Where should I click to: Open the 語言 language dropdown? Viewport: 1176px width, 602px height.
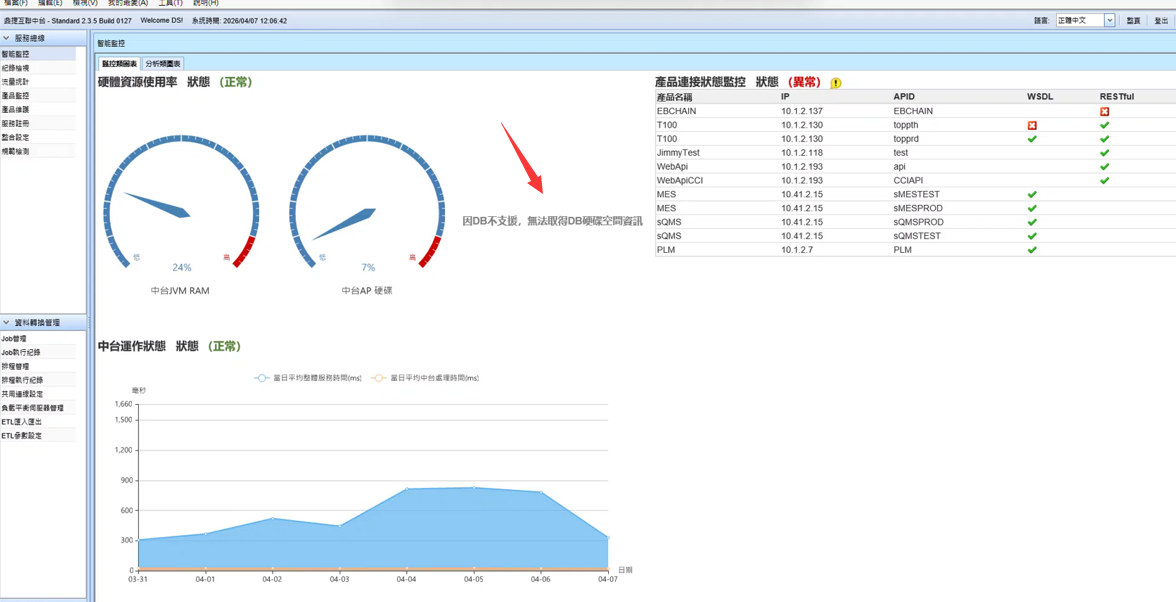tap(1109, 20)
